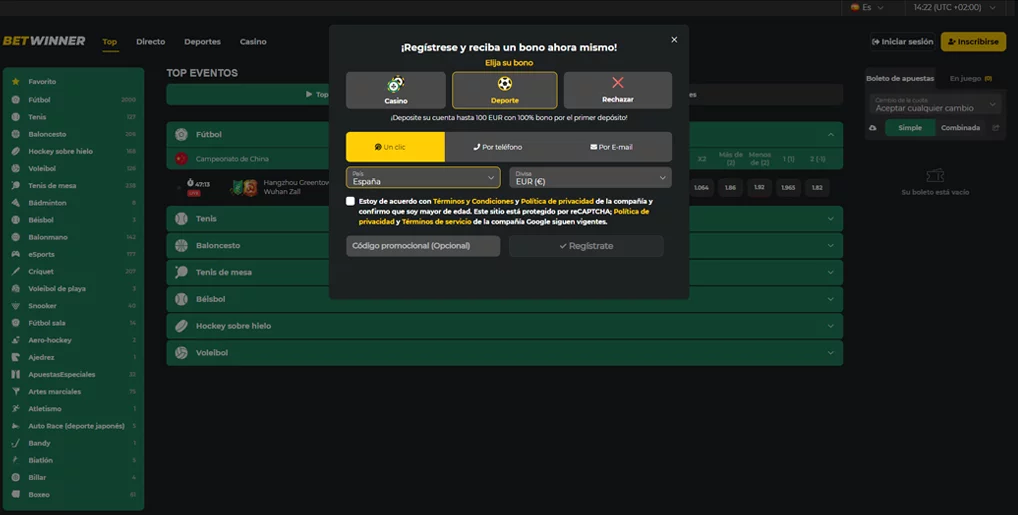Click the Inscribirse button
The height and width of the screenshot is (515, 1018).
973,42
